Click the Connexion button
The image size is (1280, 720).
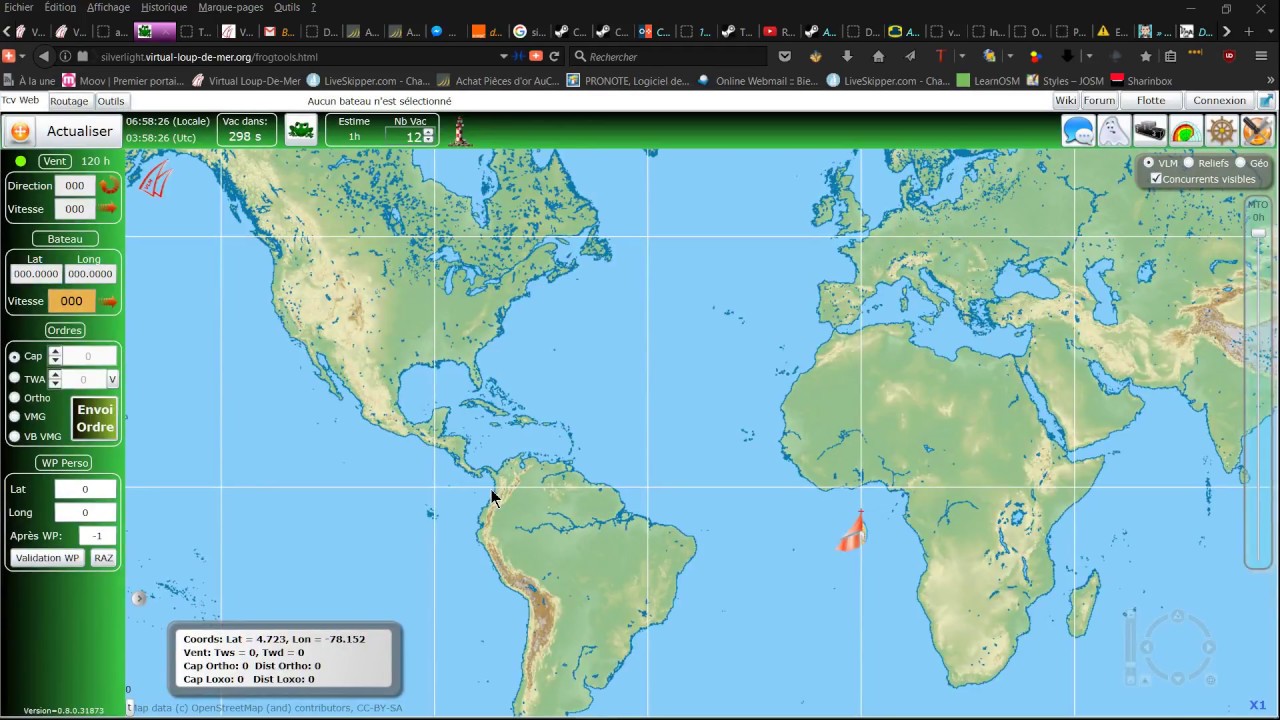(x=1220, y=101)
